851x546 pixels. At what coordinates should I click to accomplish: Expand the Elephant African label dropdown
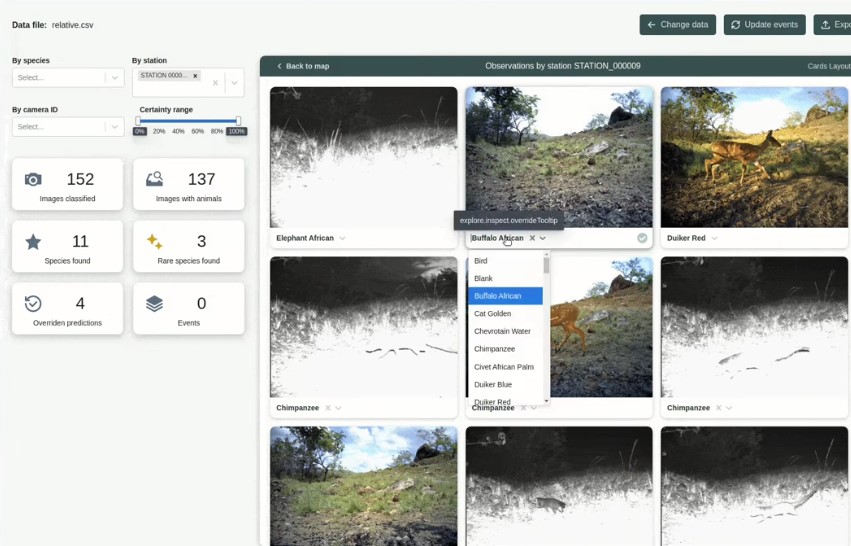(343, 238)
